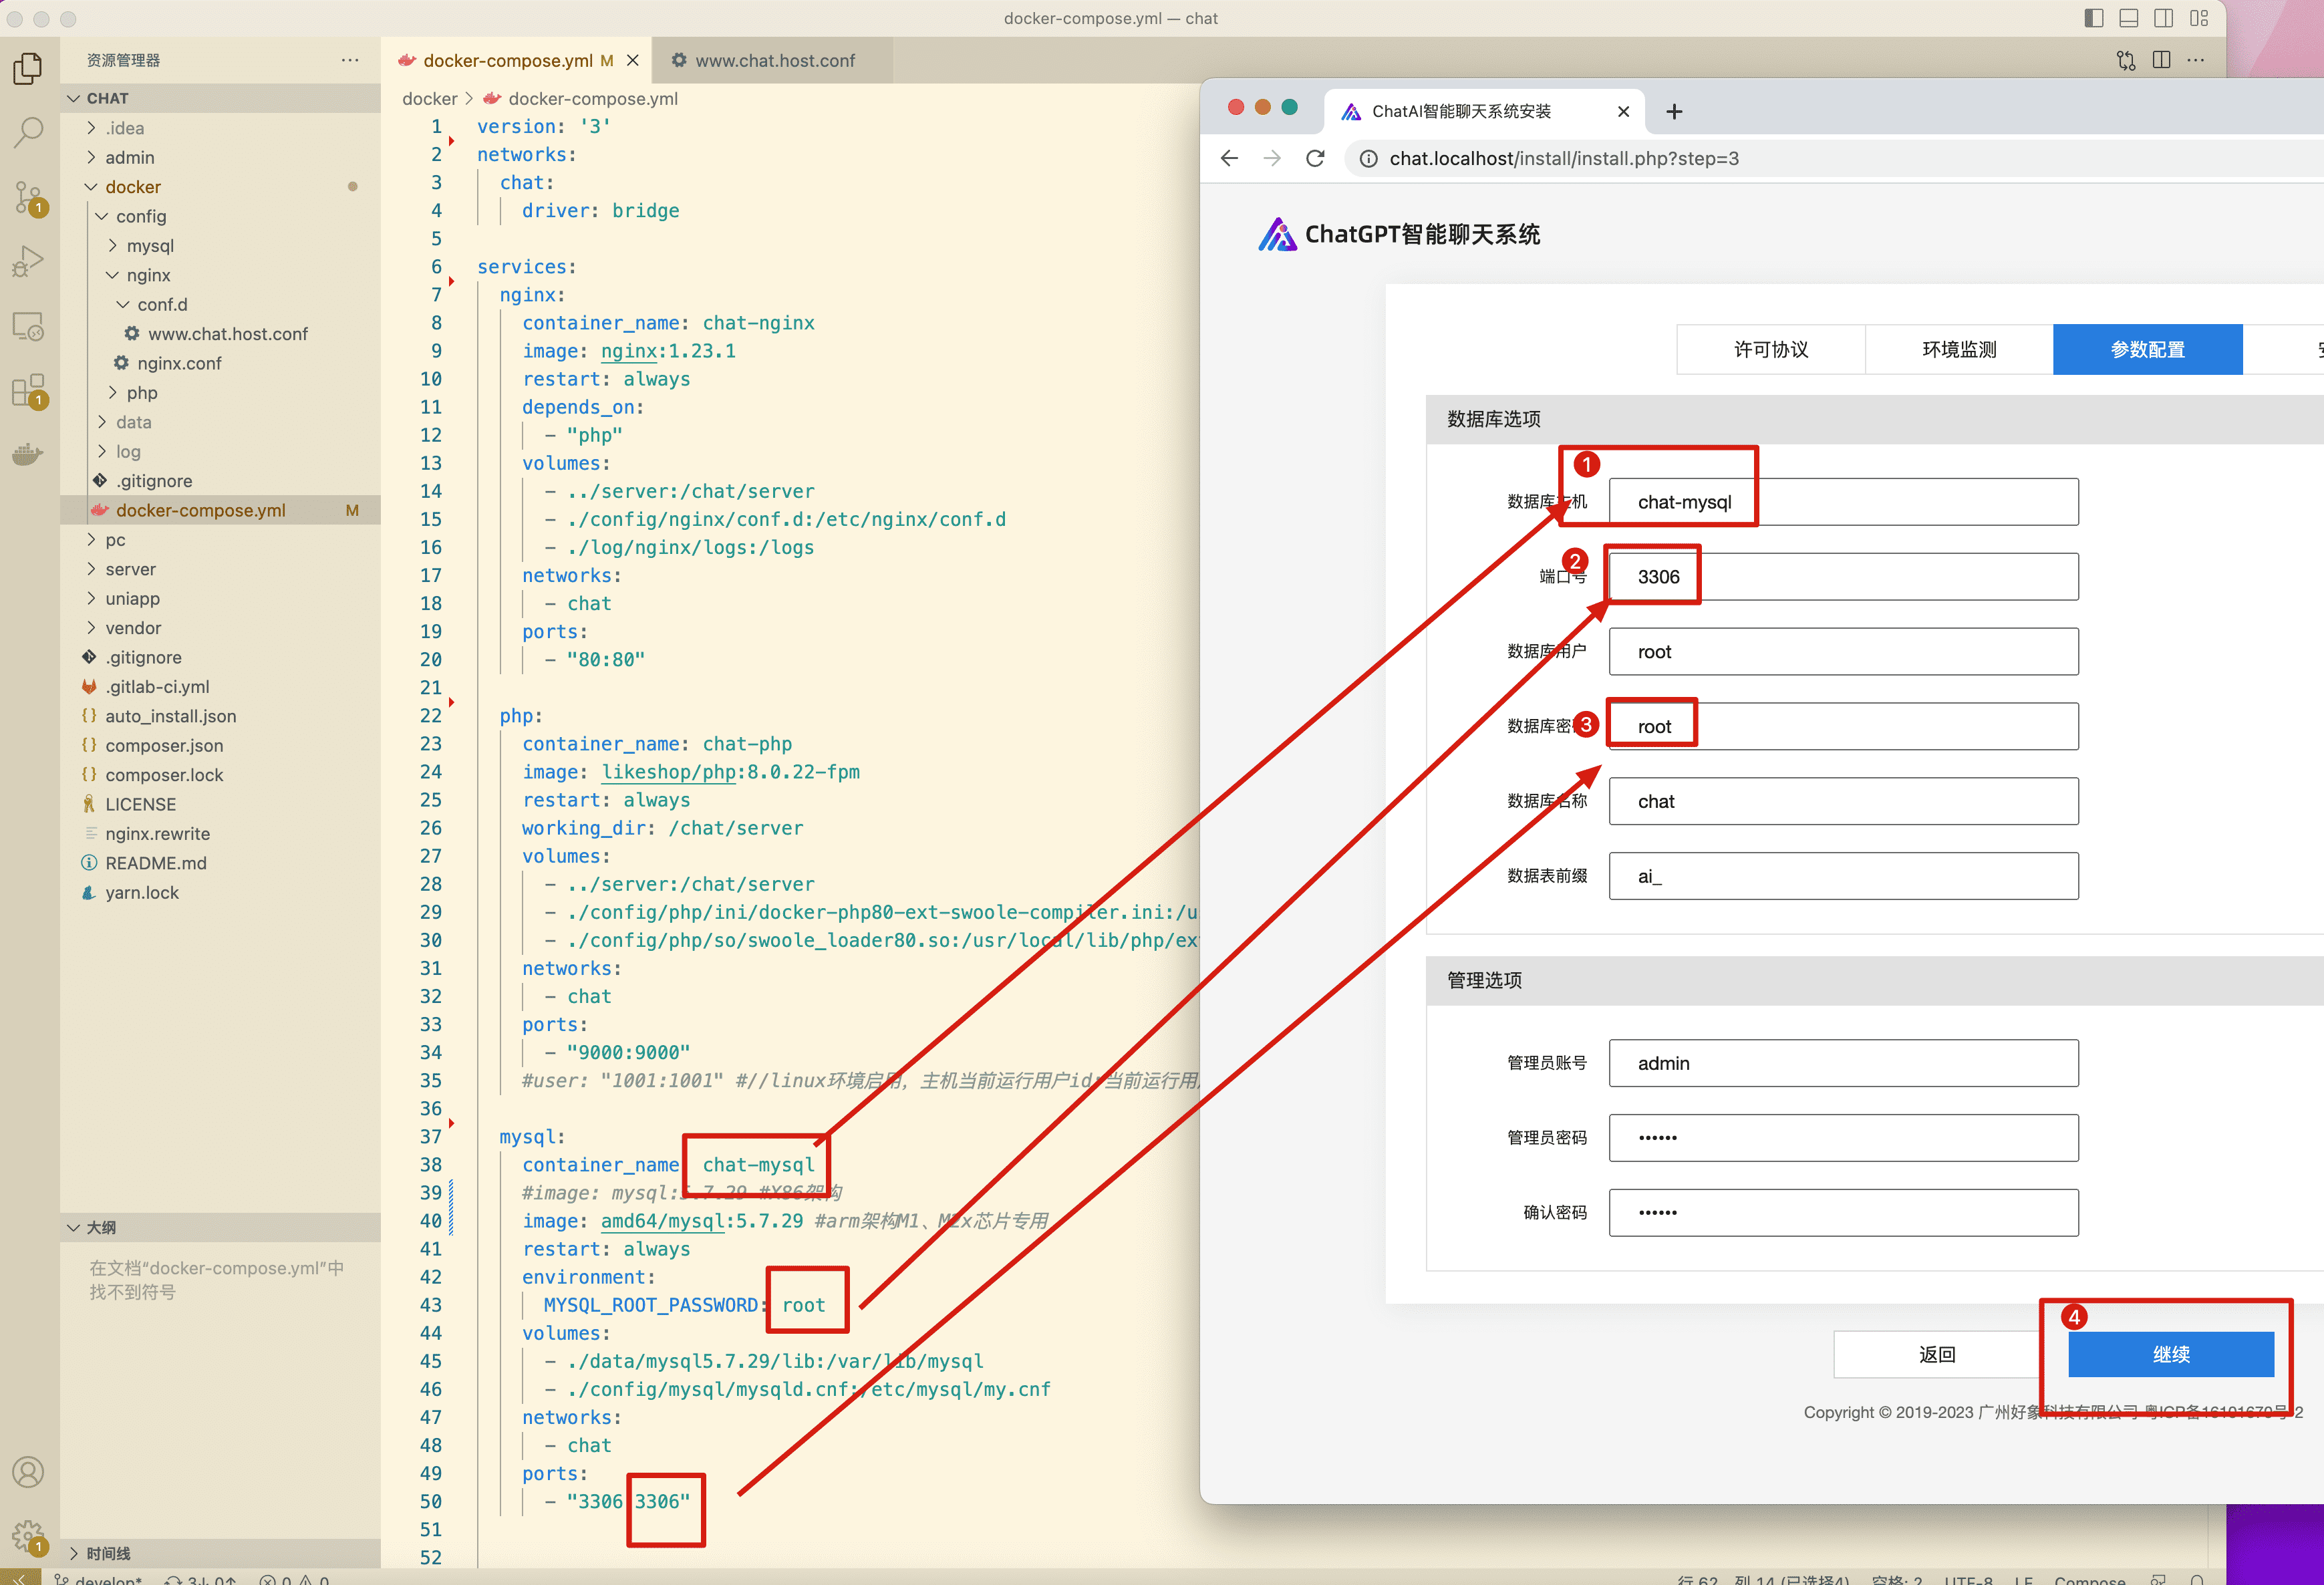2324x1585 pixels.
Task: Go forward in the browser window
Action: (x=1272, y=159)
